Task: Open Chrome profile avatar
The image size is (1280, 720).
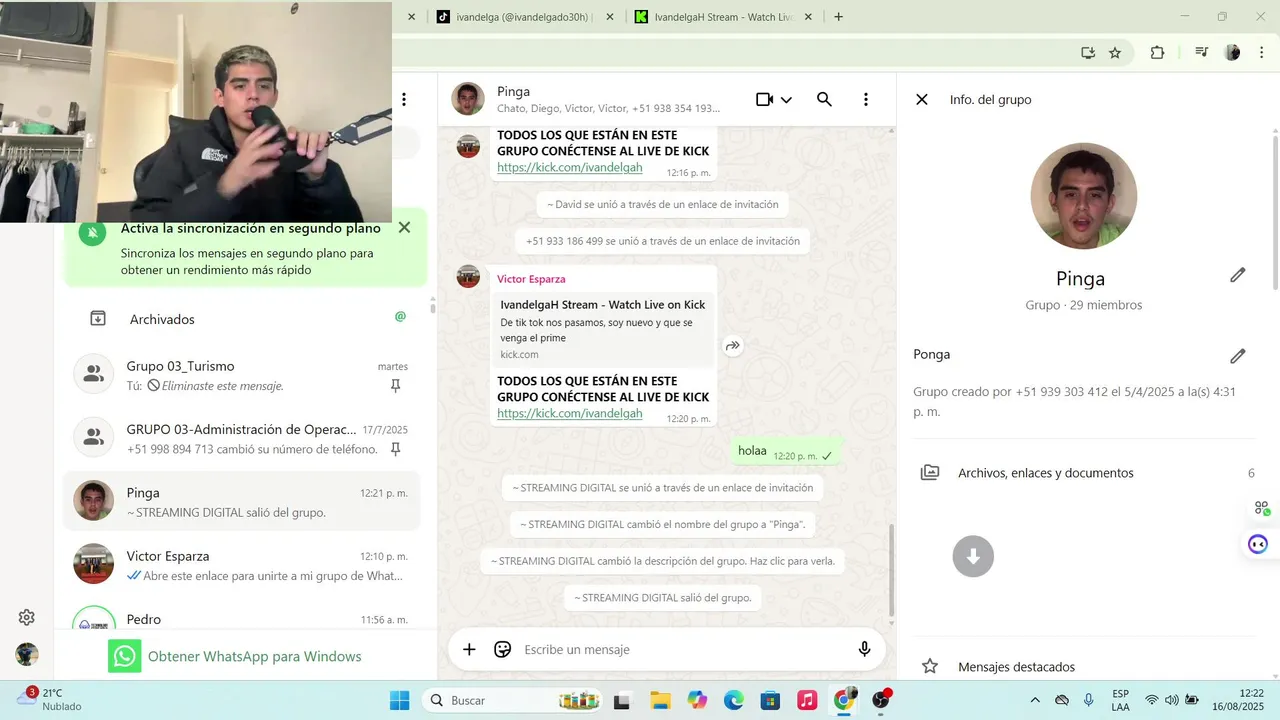Action: tap(1232, 53)
